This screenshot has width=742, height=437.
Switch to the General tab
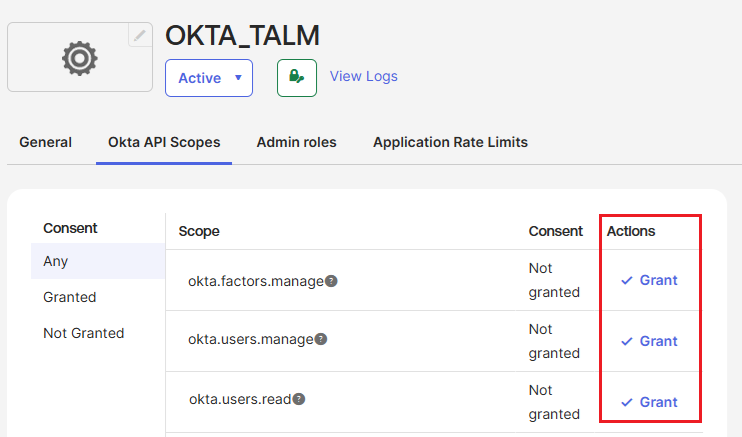[x=46, y=142]
